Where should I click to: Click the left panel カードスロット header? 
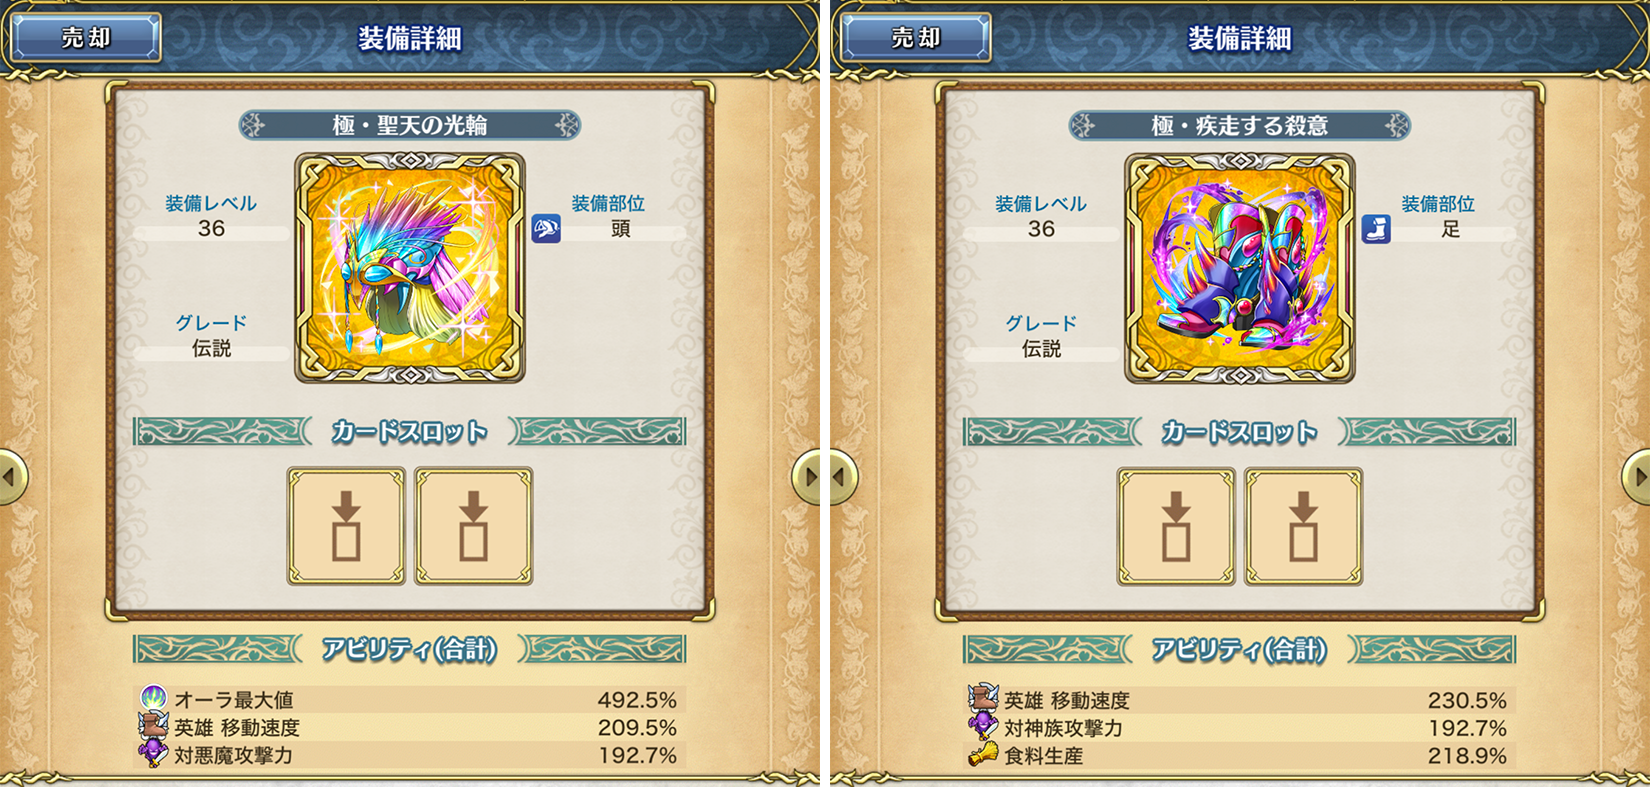pos(410,432)
